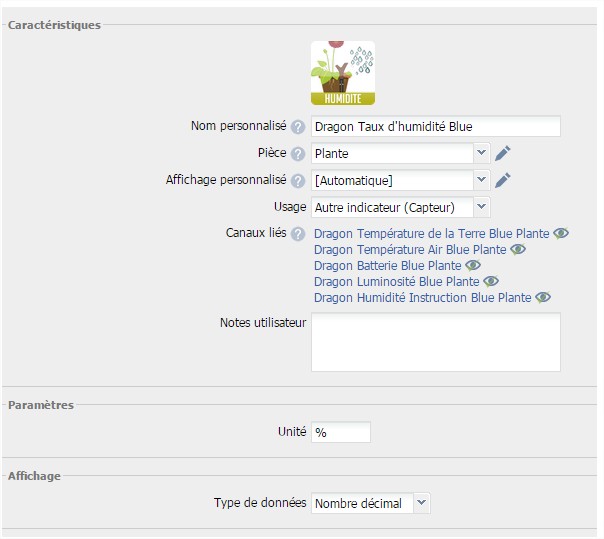The width and height of the screenshot is (604, 539).
Task: Click help icon beside Pièce label
Action: [x=297, y=154]
